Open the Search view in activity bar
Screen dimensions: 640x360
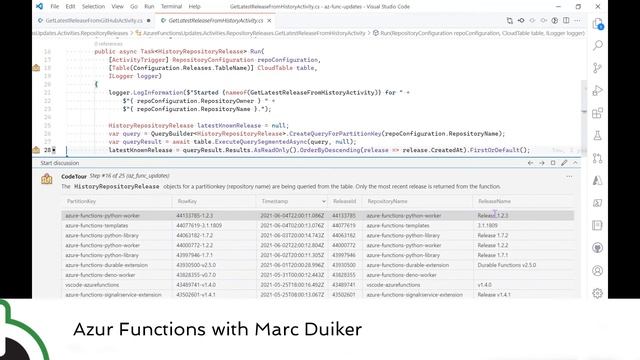598,45
